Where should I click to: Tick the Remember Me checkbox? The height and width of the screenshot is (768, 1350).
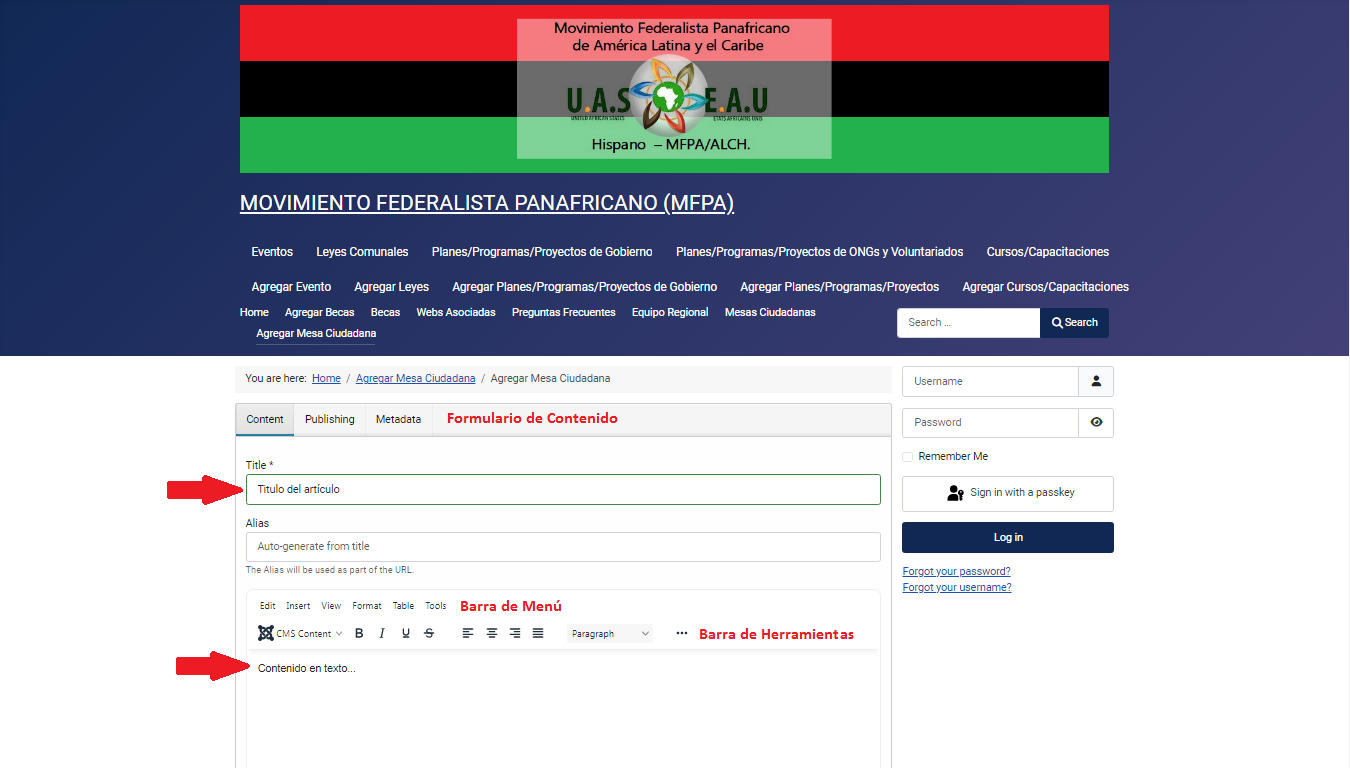908,457
